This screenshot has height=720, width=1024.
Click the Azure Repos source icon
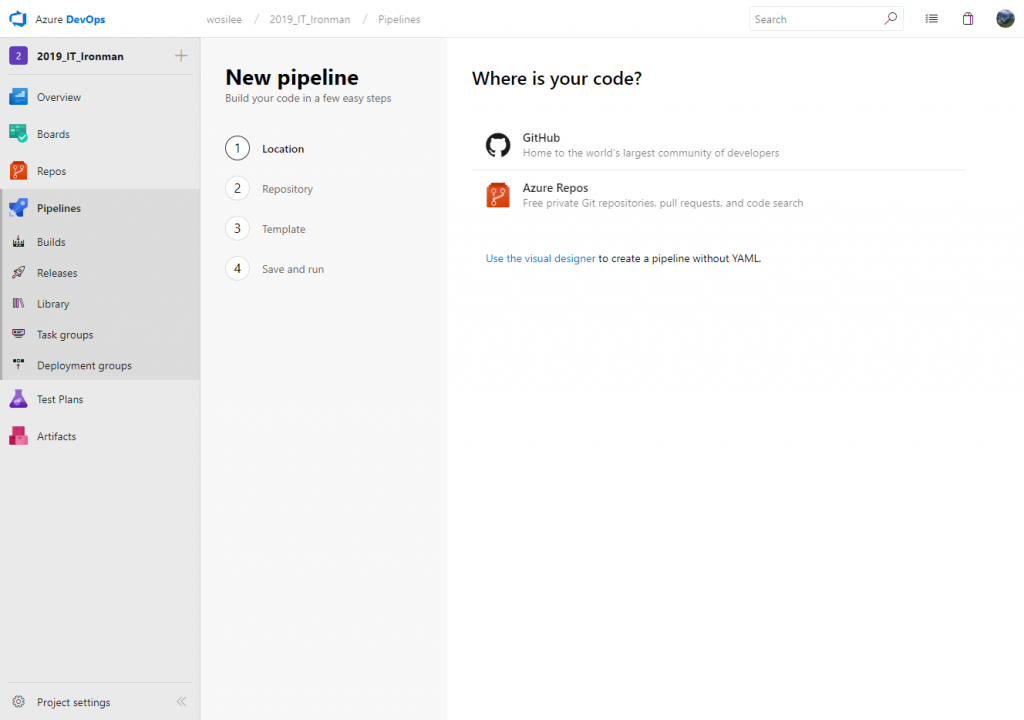(498, 195)
